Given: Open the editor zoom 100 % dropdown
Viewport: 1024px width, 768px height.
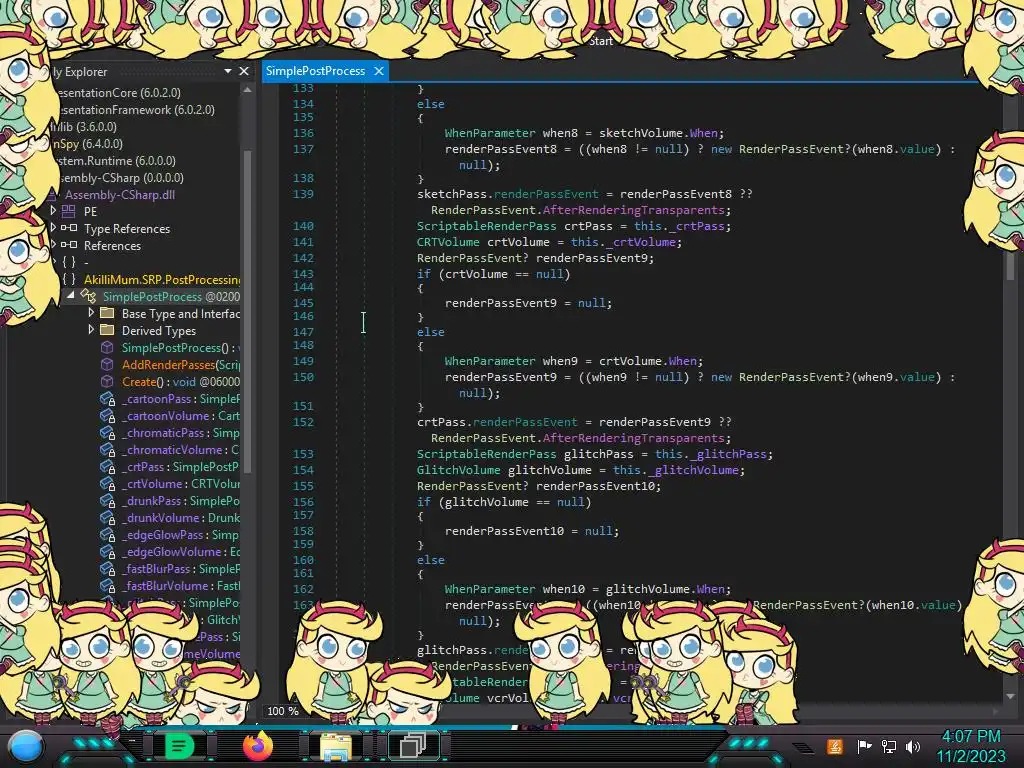Looking at the screenshot, I should click(283, 711).
